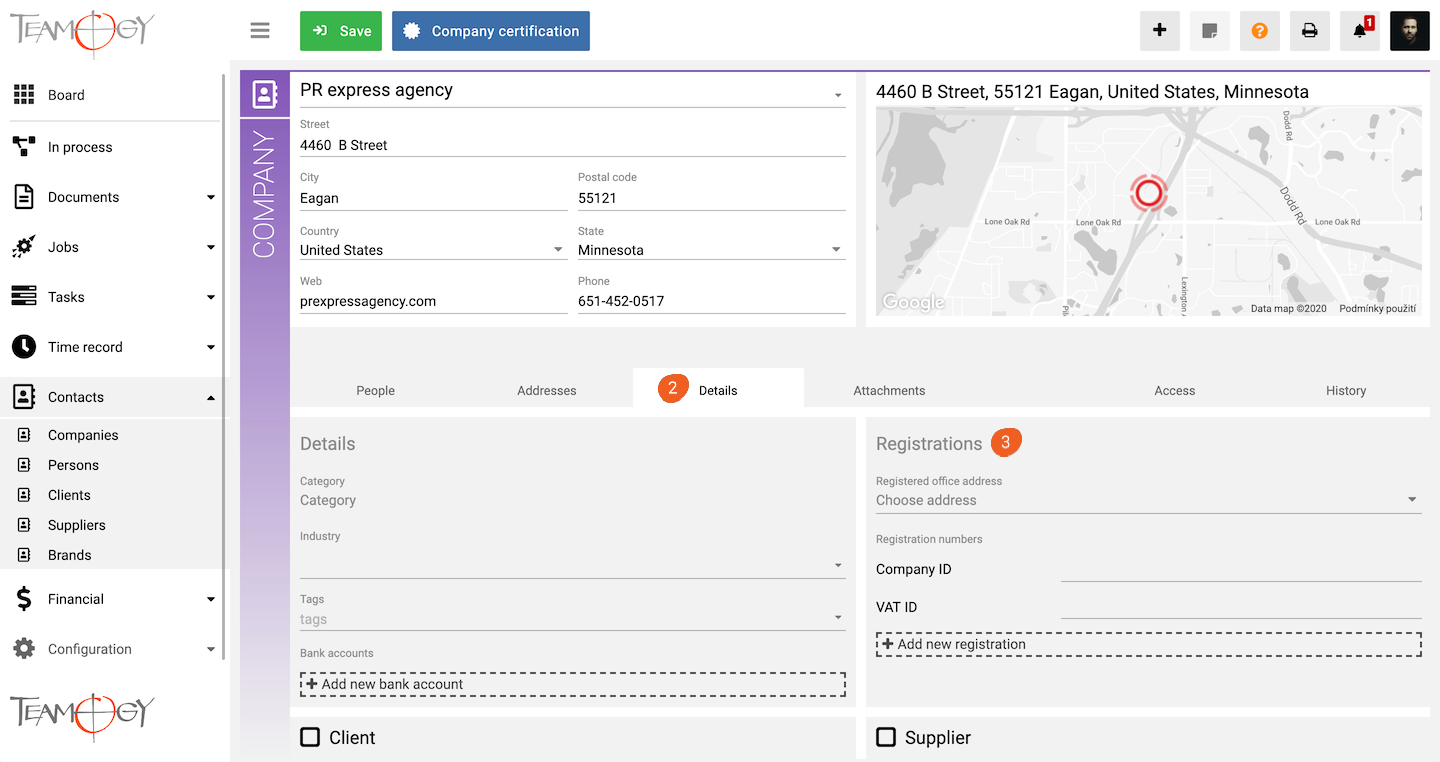This screenshot has height=762, width=1440.
Task: Open the sticky note icon
Action: point(1210,31)
